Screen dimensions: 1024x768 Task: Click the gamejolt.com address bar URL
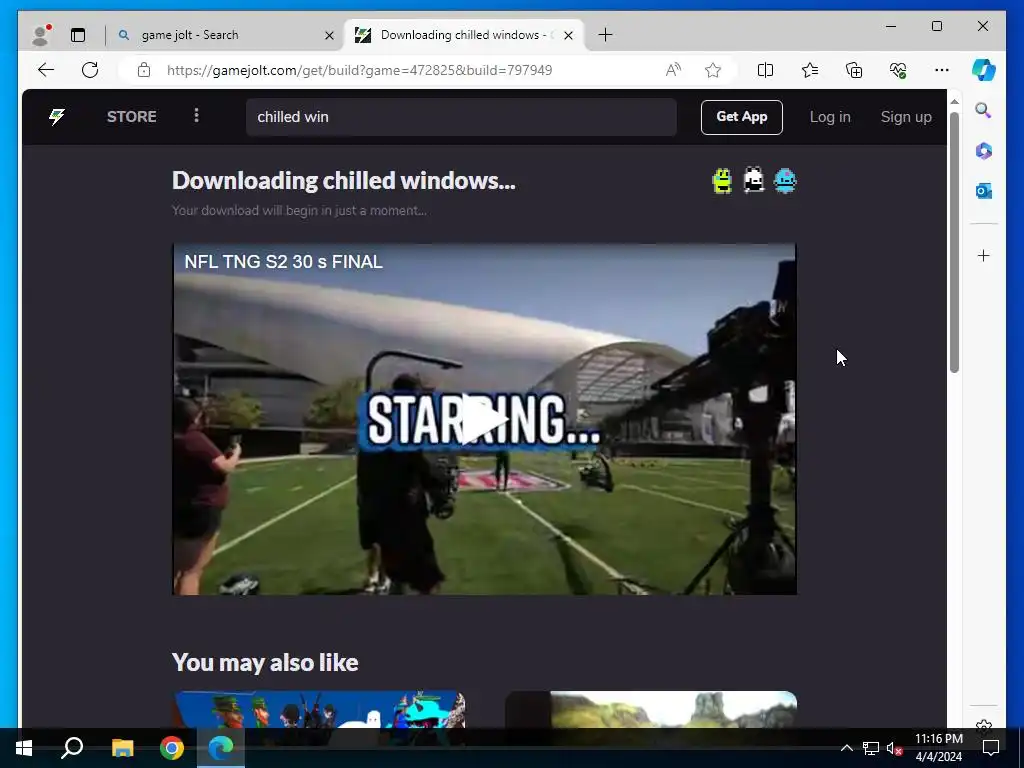[x=359, y=70]
